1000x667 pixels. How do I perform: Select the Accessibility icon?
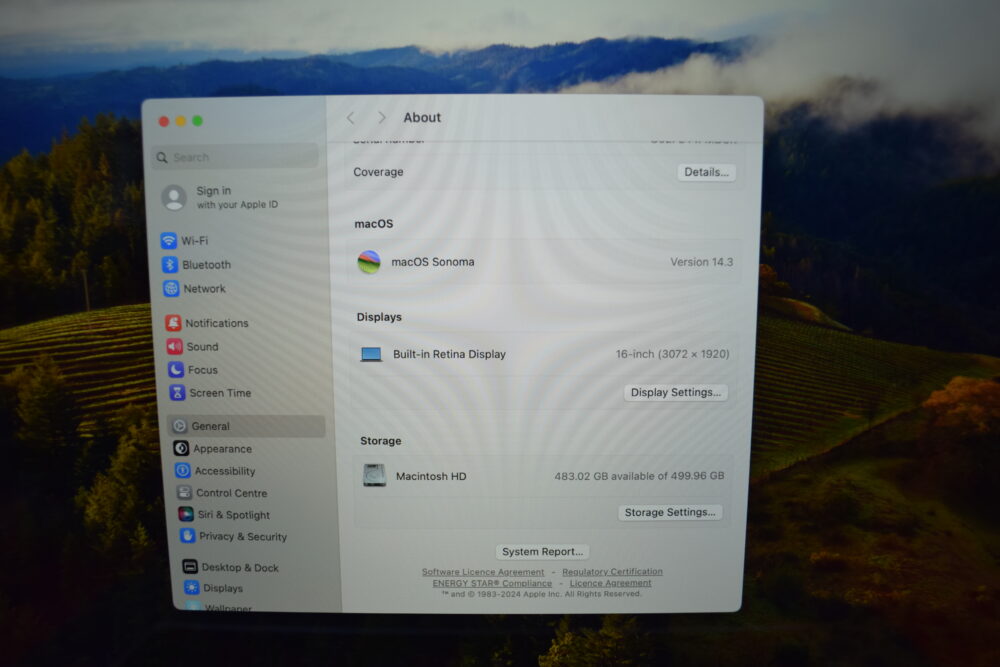point(182,471)
